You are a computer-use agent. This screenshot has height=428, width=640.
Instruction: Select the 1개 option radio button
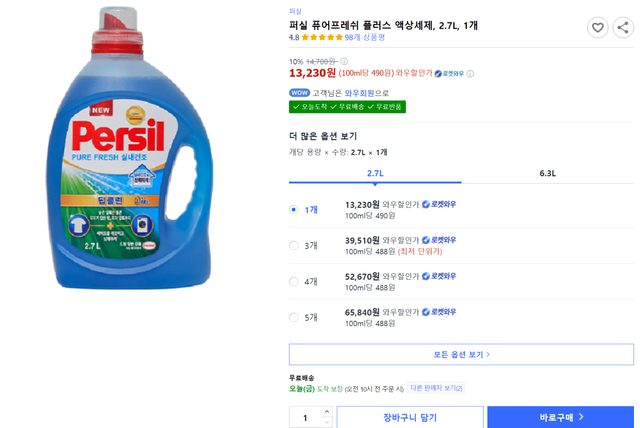point(293,210)
